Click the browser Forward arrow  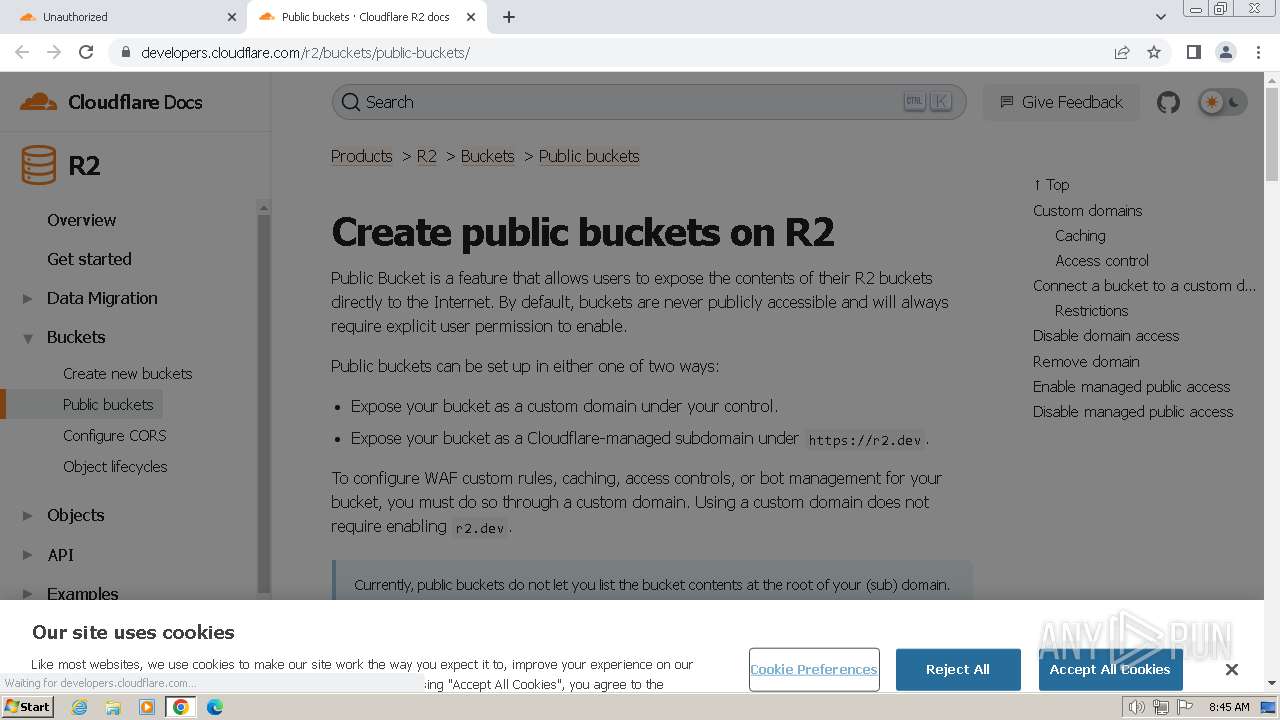[54, 52]
